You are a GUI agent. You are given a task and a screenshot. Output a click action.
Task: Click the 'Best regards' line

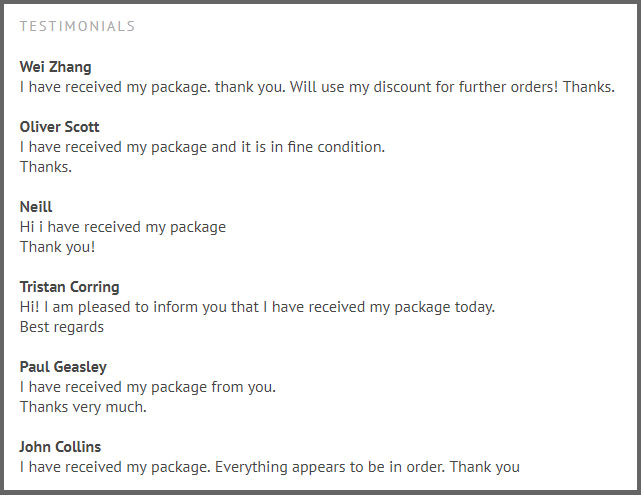(62, 327)
